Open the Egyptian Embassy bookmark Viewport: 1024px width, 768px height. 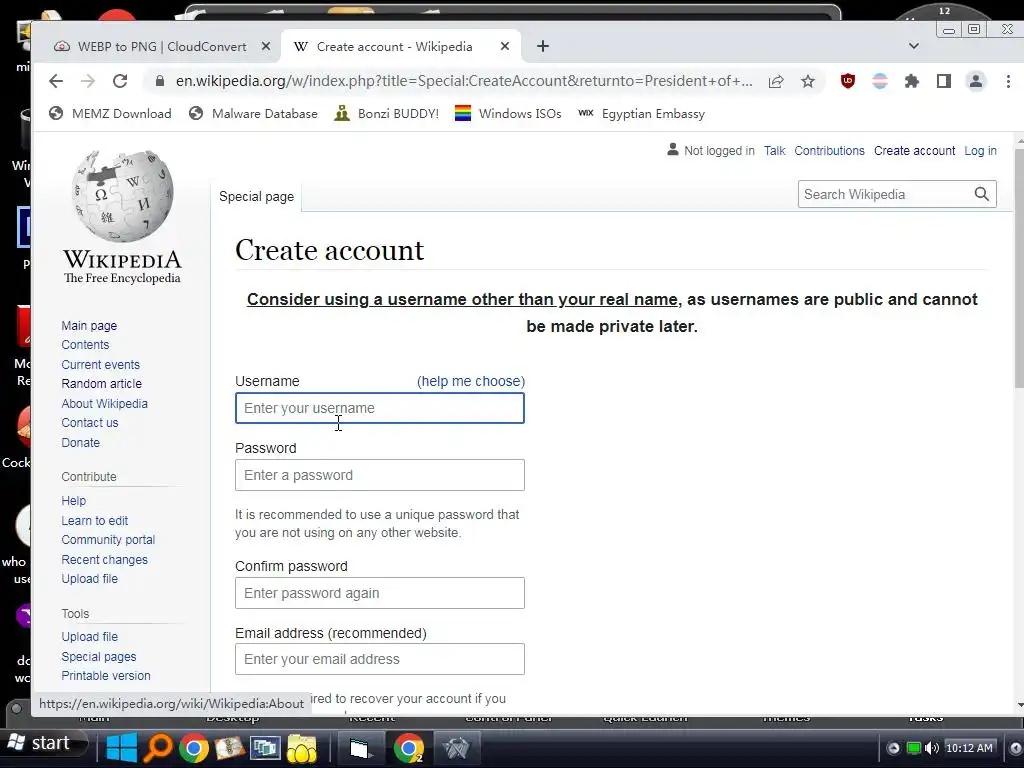[641, 114]
